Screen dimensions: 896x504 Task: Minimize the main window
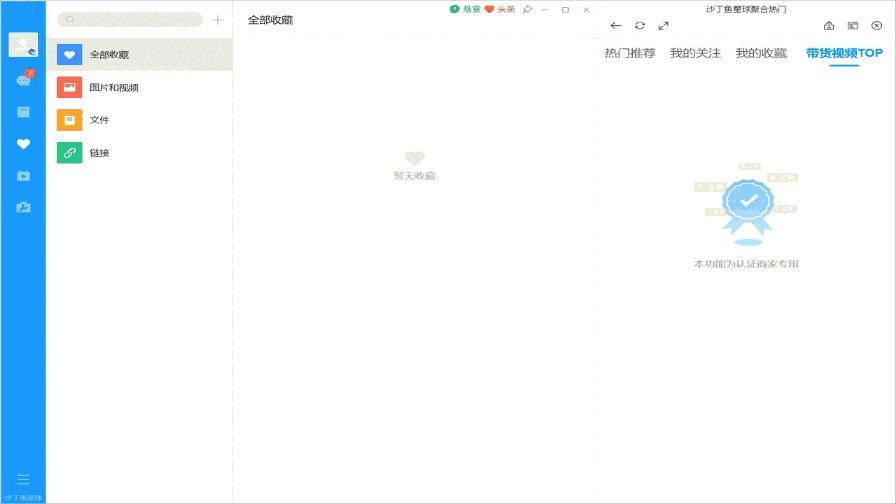pyautogui.click(x=545, y=10)
